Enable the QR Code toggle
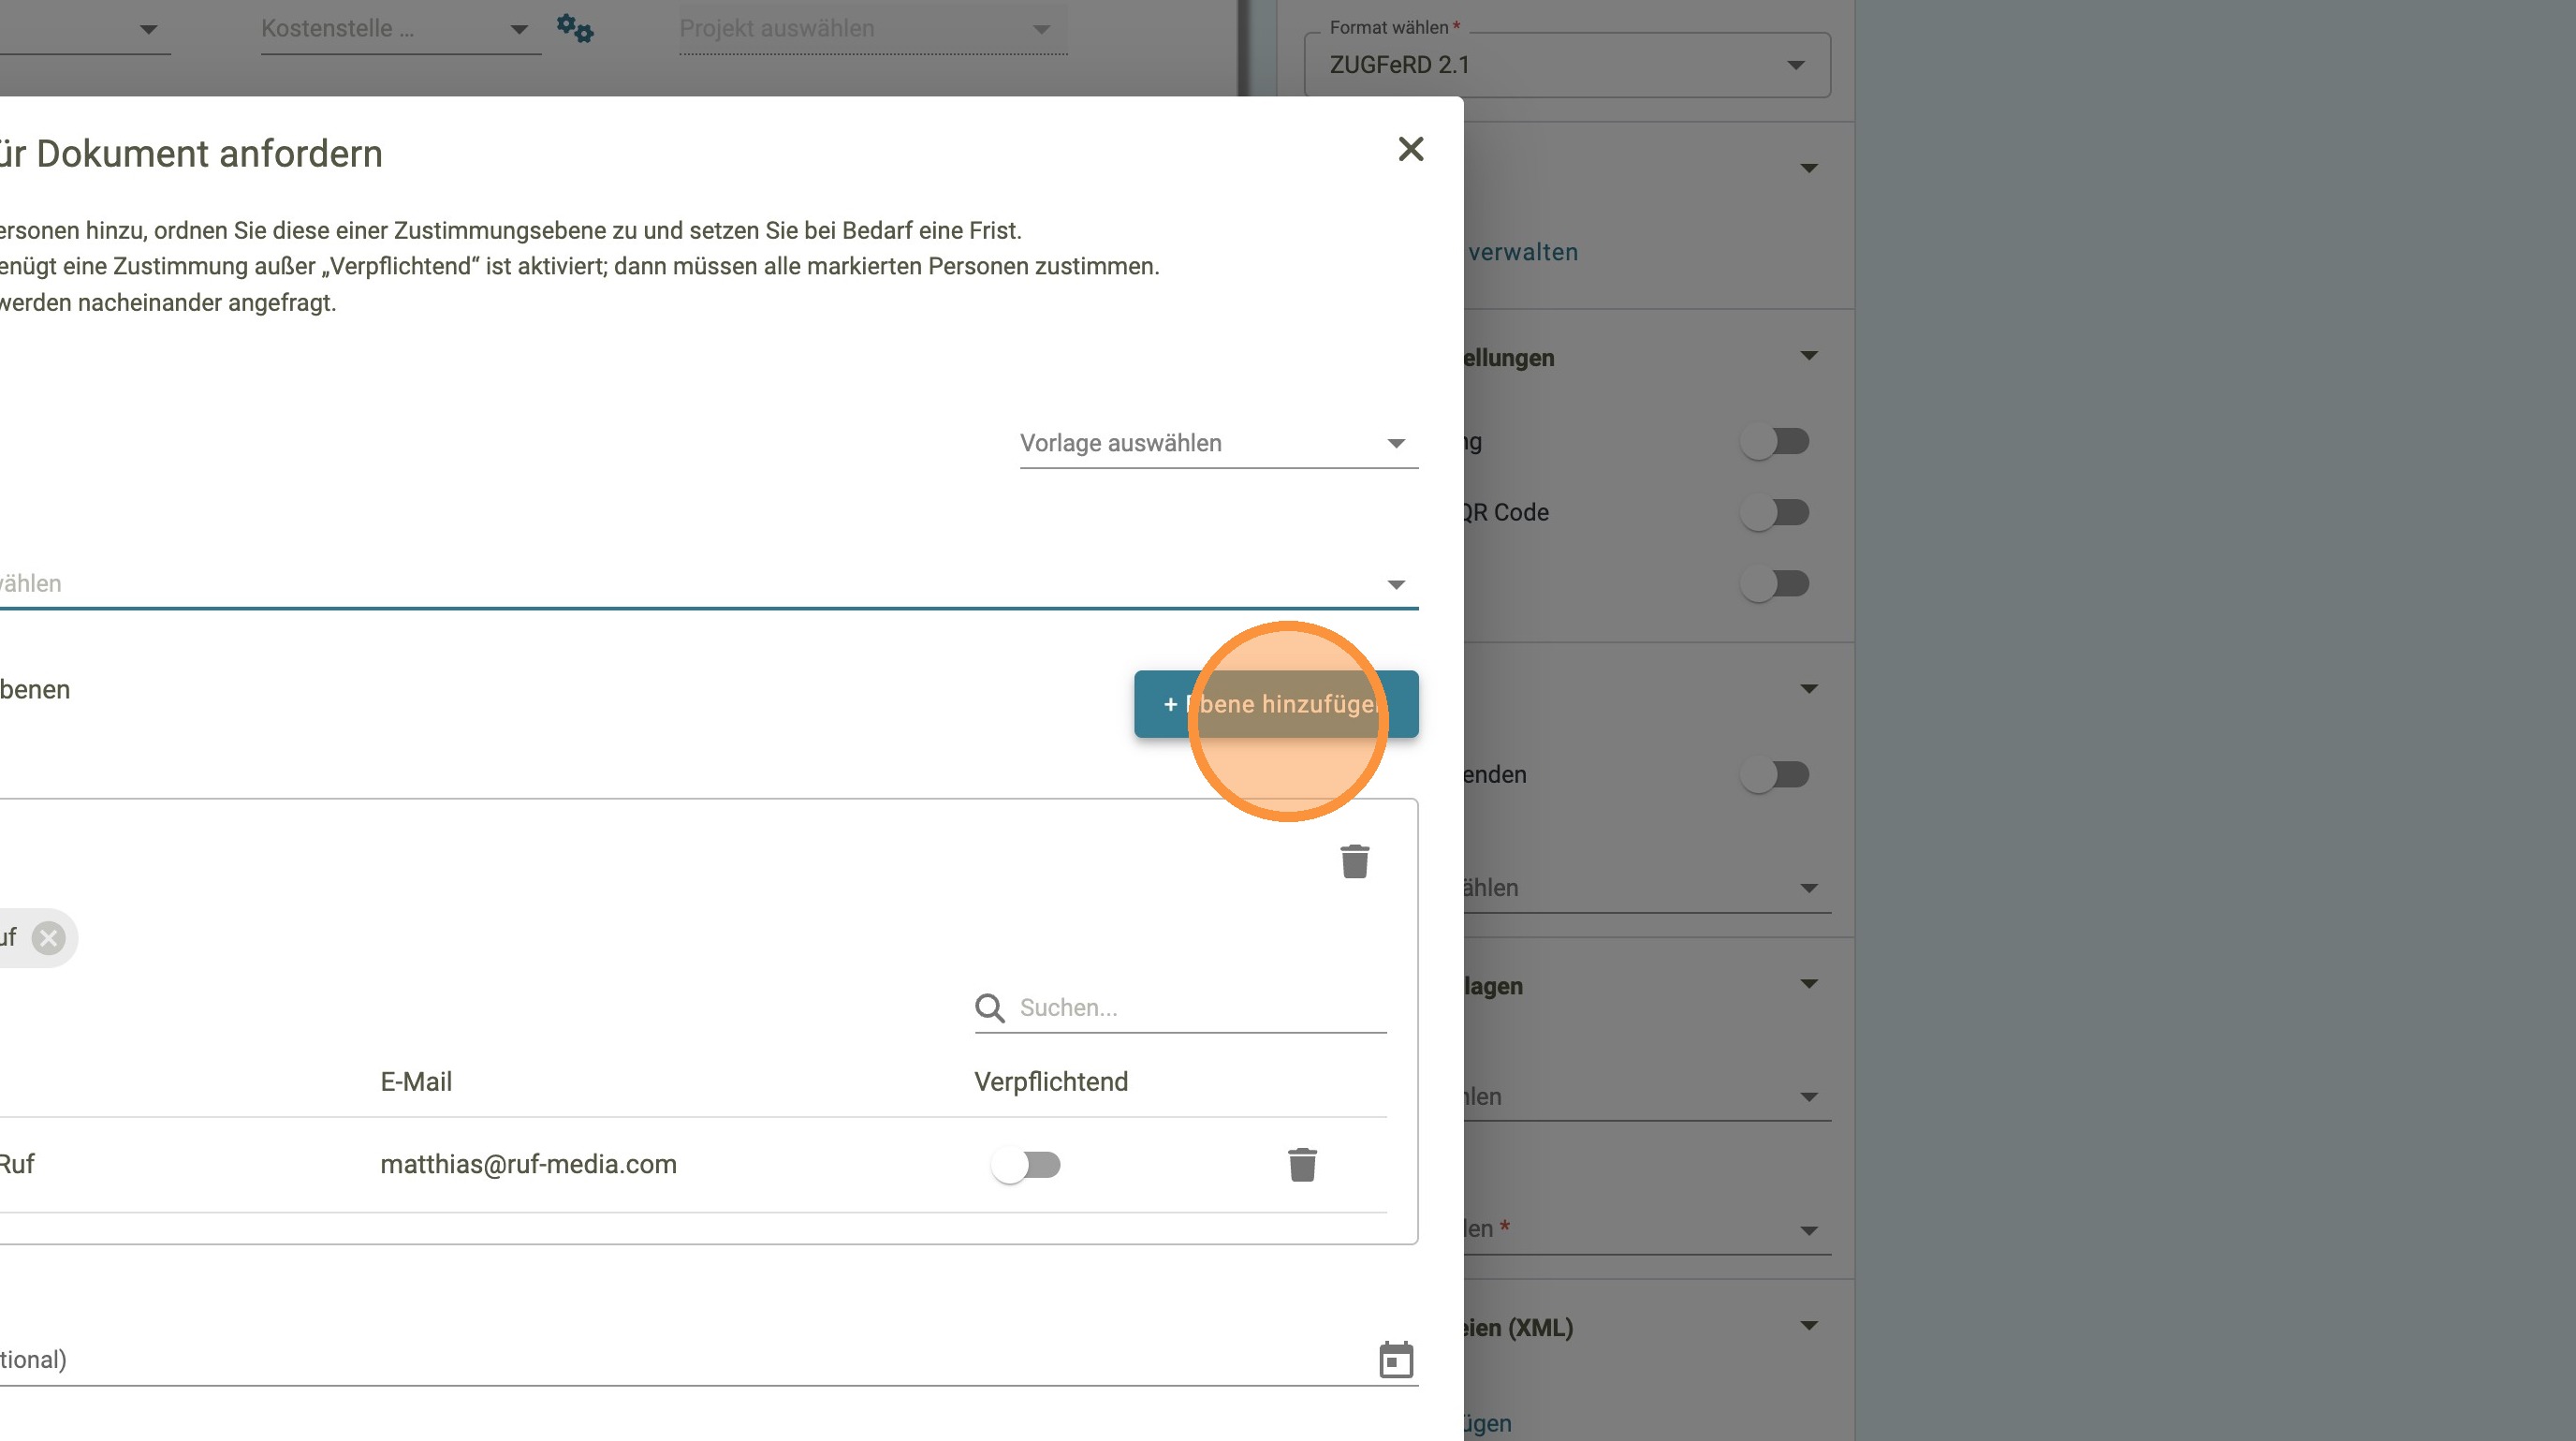The height and width of the screenshot is (1441, 2576). [x=1775, y=513]
